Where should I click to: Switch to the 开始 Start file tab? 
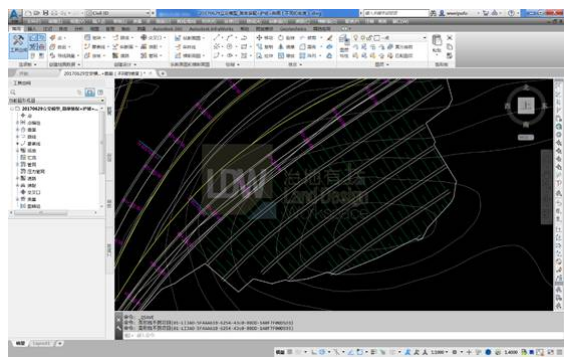pyautogui.click(x=24, y=73)
